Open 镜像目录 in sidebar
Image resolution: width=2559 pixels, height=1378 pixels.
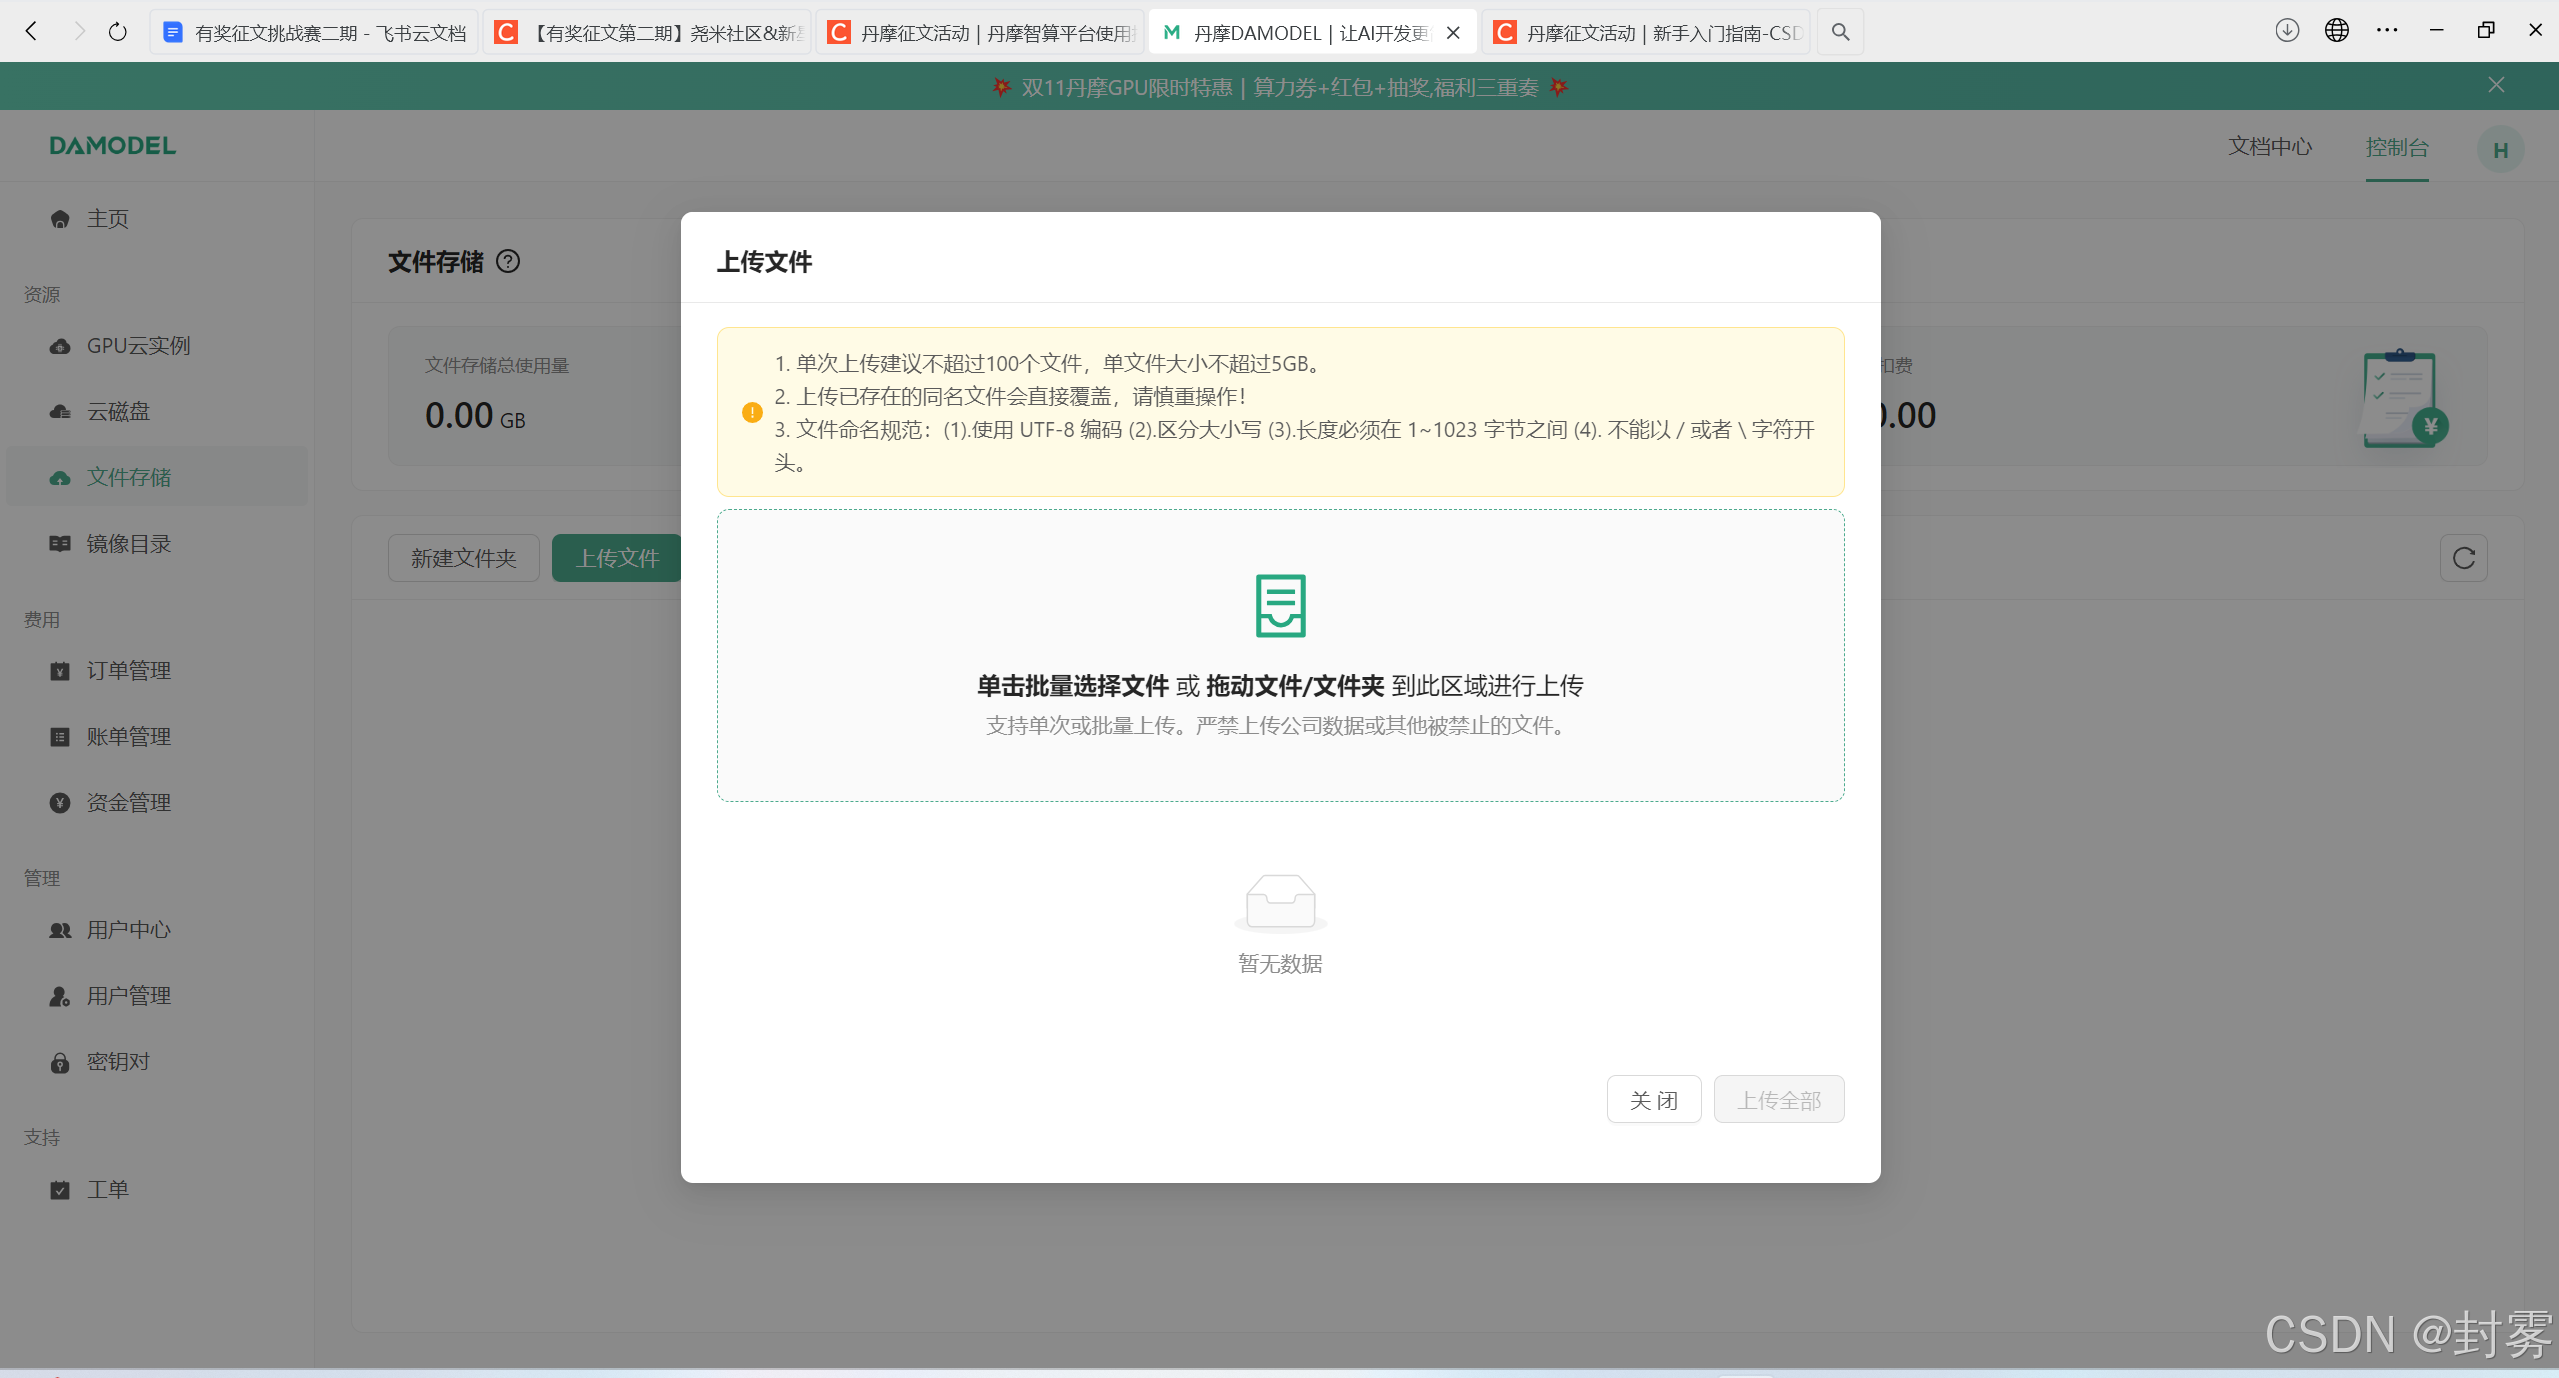(128, 544)
